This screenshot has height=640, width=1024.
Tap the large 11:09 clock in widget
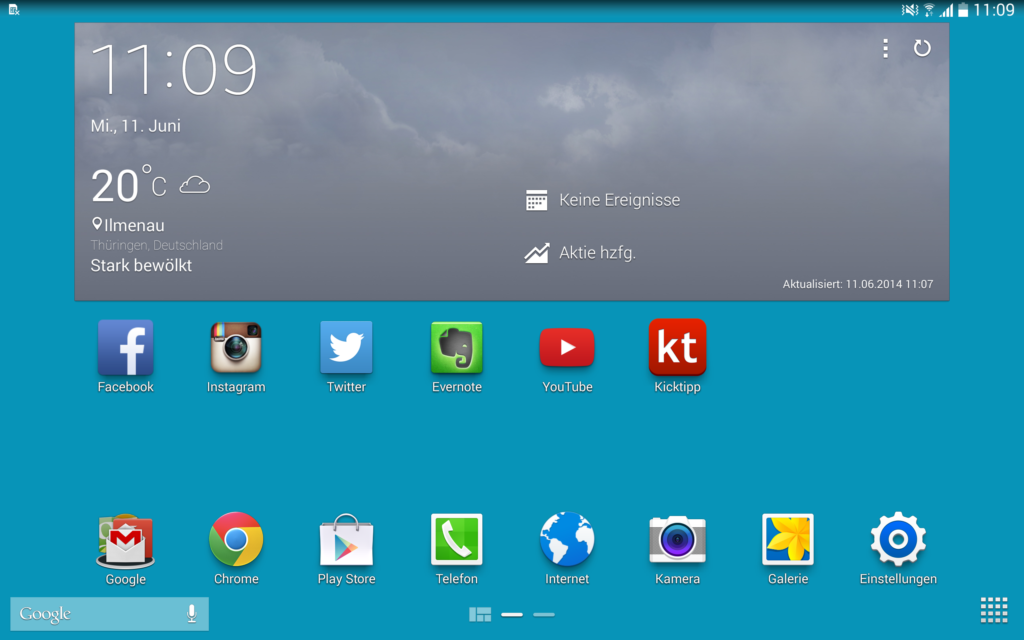174,70
